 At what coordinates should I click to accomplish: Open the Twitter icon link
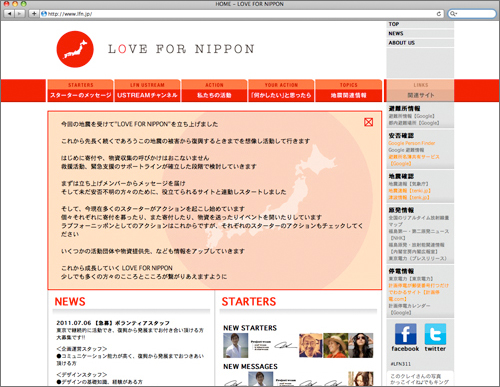435,334
